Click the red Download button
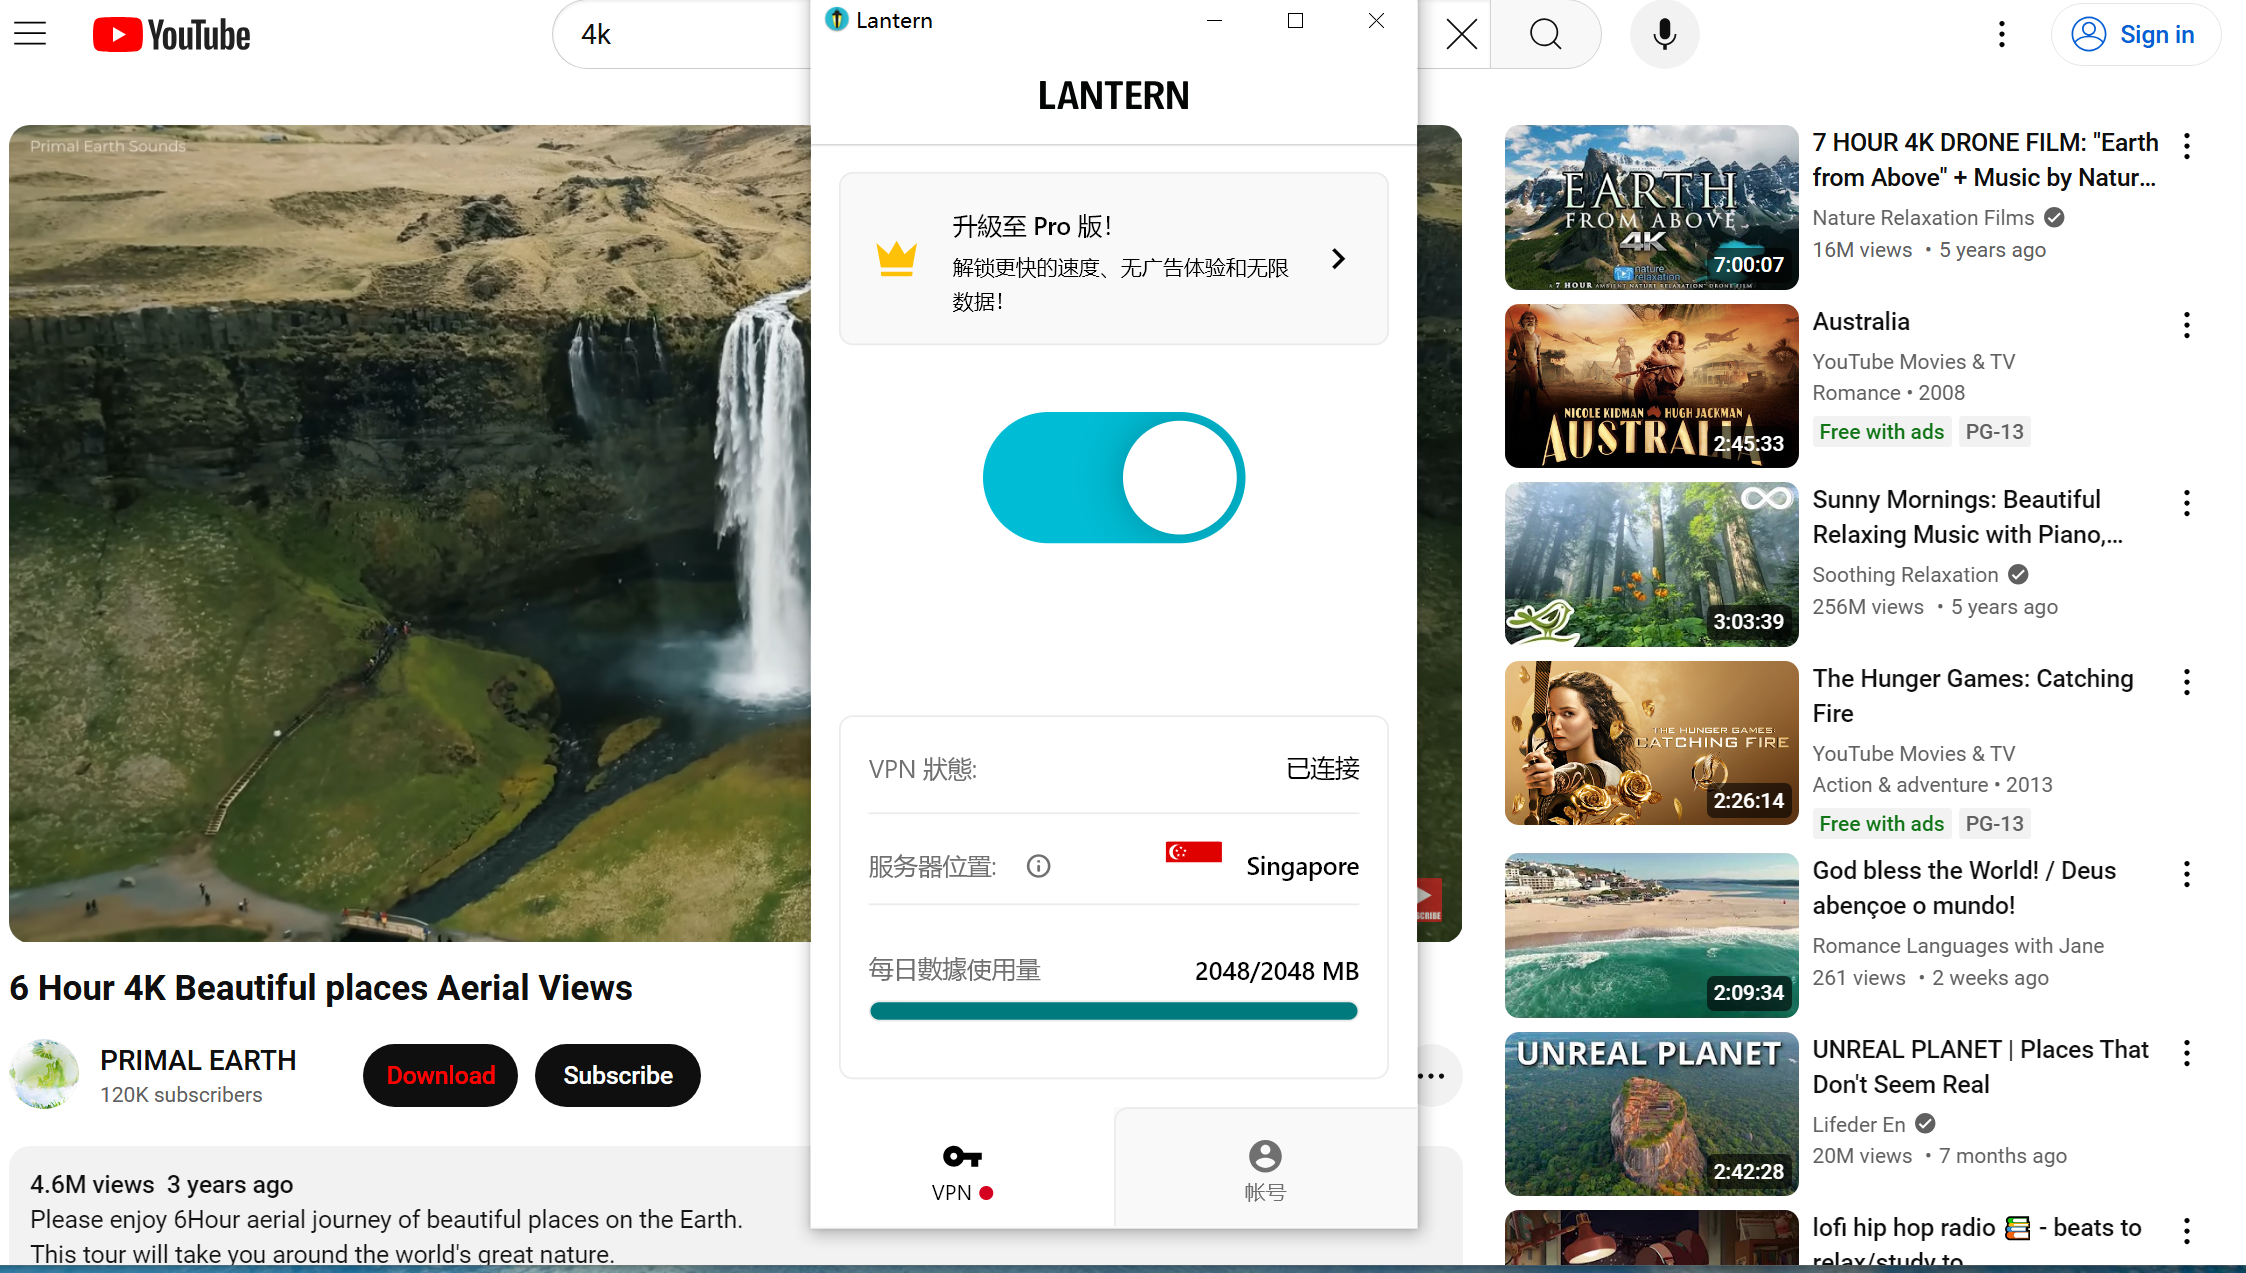 (440, 1075)
